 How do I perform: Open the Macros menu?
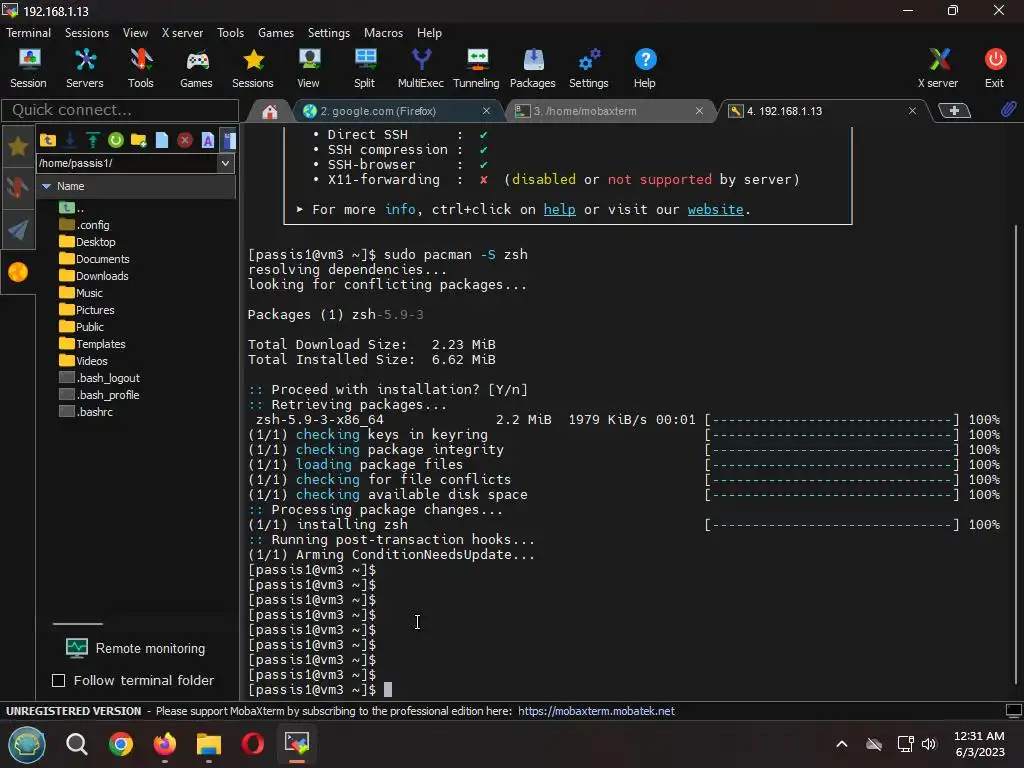[x=383, y=33]
